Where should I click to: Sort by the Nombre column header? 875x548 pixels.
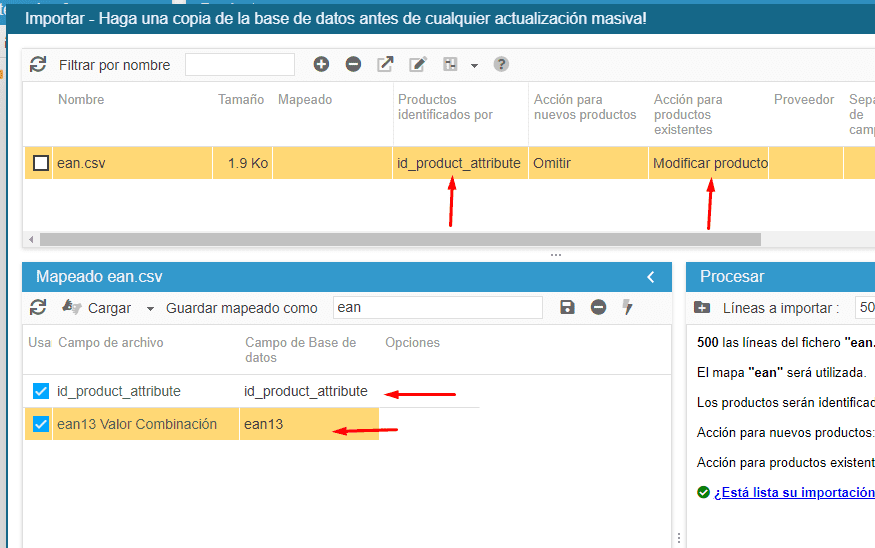tap(81, 100)
